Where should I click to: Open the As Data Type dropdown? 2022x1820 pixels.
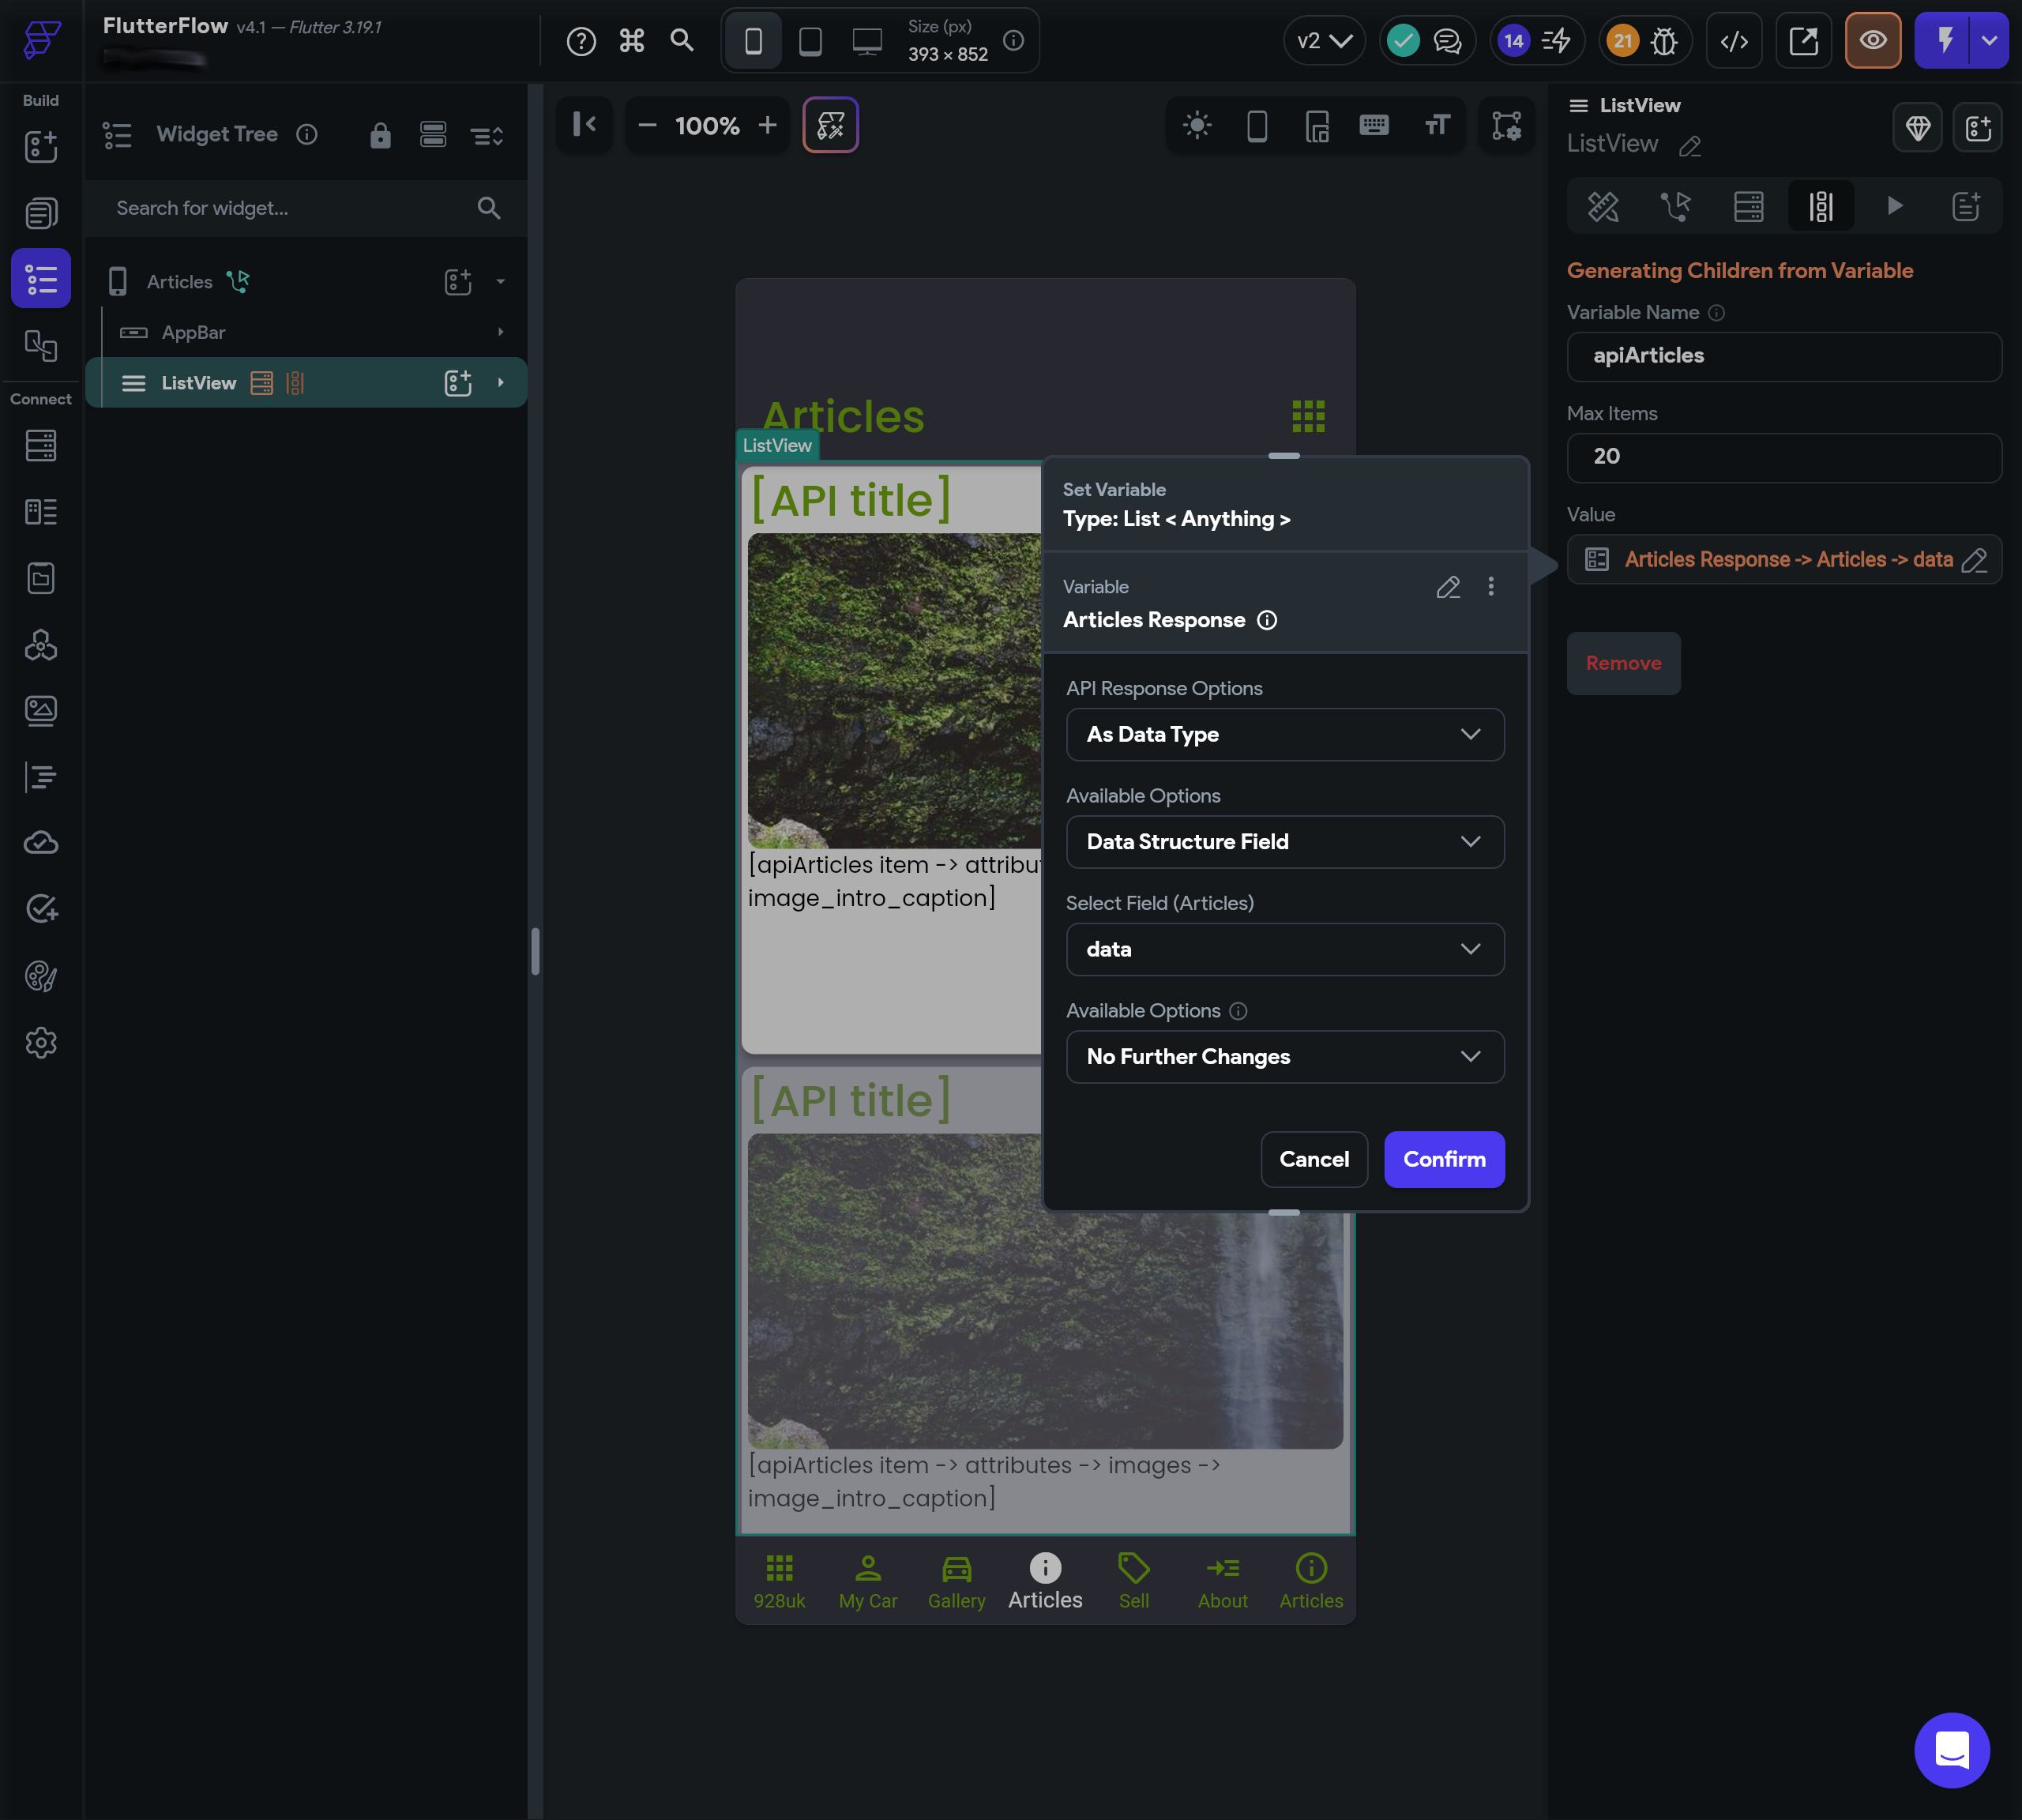click(x=1284, y=734)
